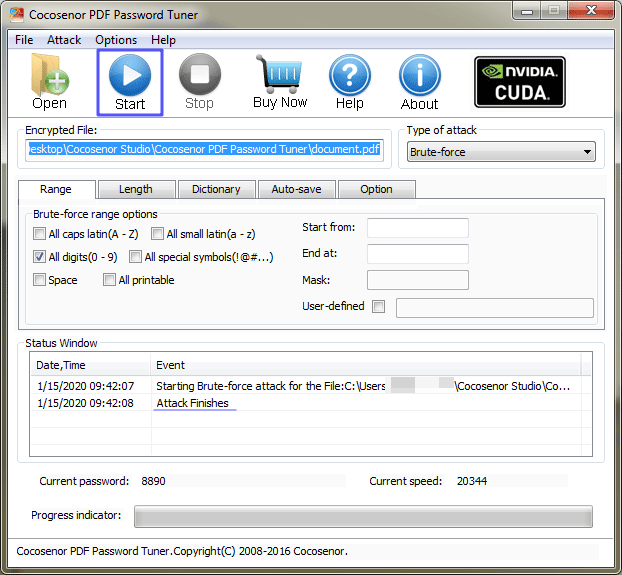Switch to the Option tab
This screenshot has width=622, height=575.
click(x=376, y=189)
